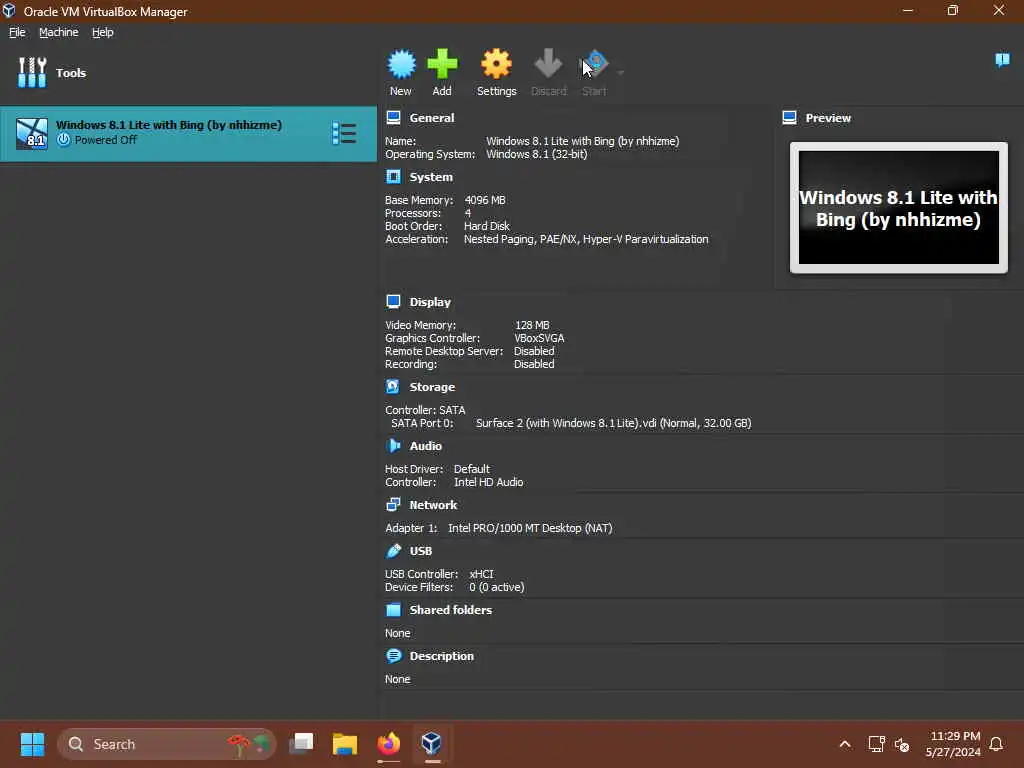Click the muted volume tray icon
Image resolution: width=1024 pixels, height=768 pixels.
click(902, 744)
